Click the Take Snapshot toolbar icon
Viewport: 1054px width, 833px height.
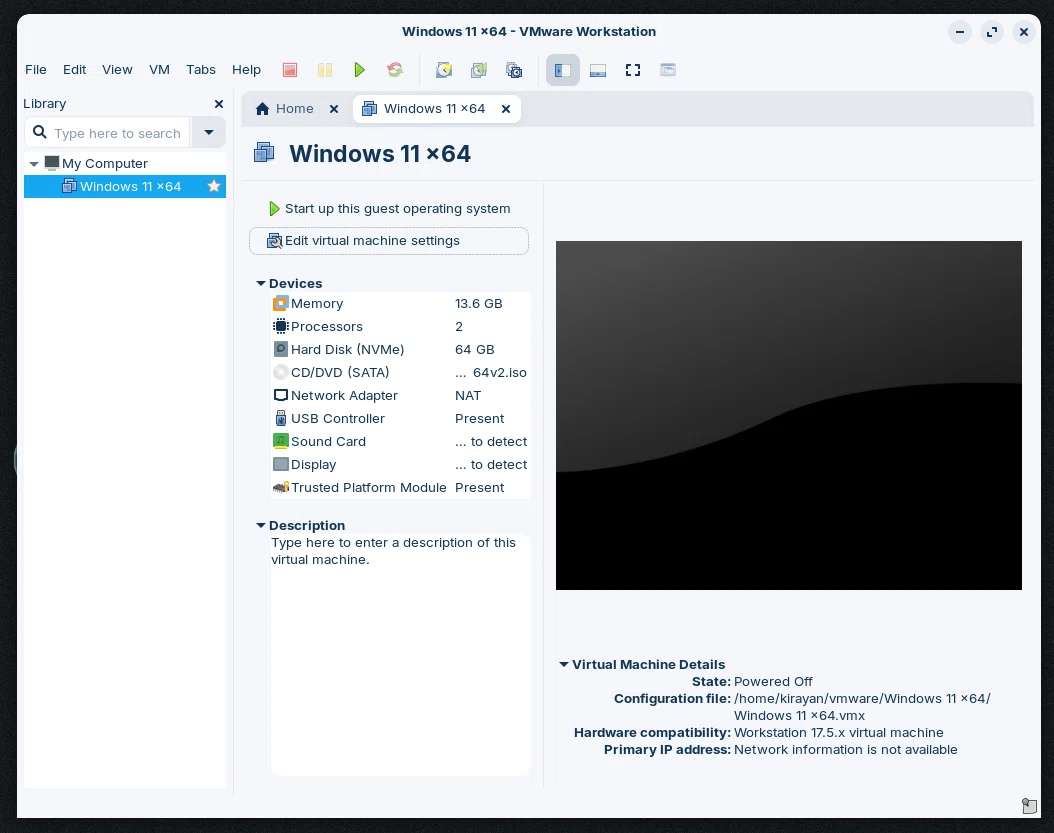444,70
